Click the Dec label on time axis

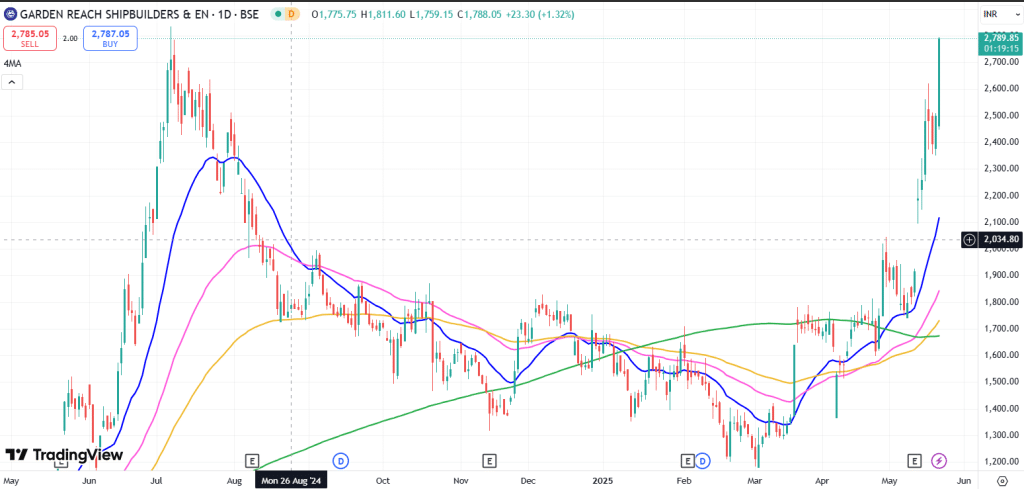pos(528,481)
